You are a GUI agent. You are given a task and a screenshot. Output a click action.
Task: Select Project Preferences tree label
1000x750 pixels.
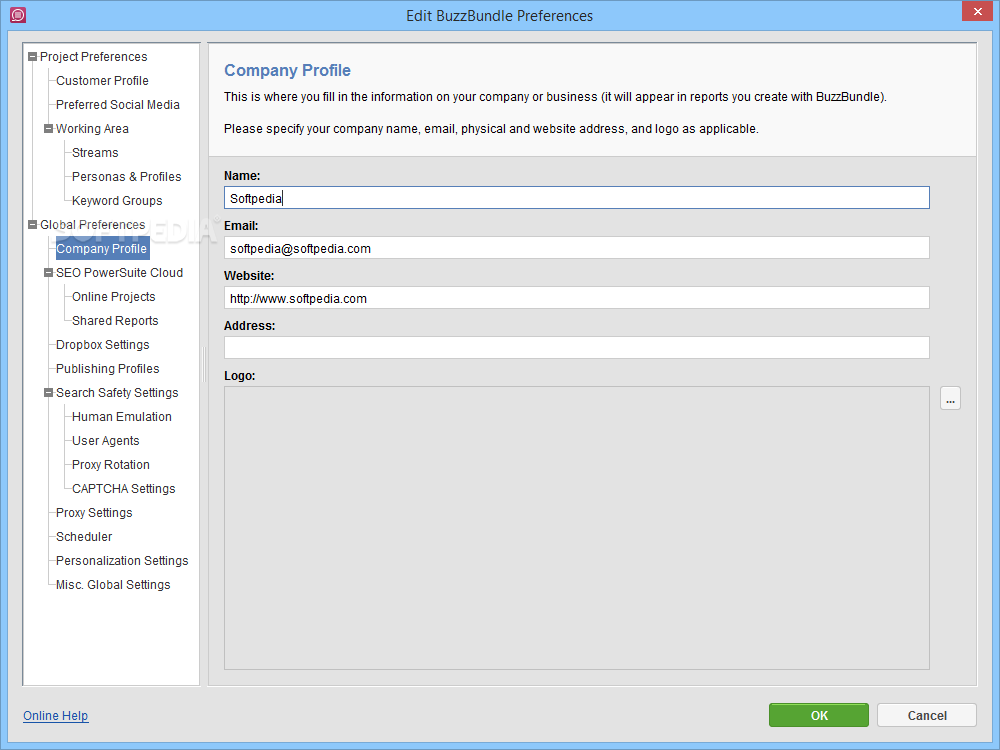(x=94, y=57)
